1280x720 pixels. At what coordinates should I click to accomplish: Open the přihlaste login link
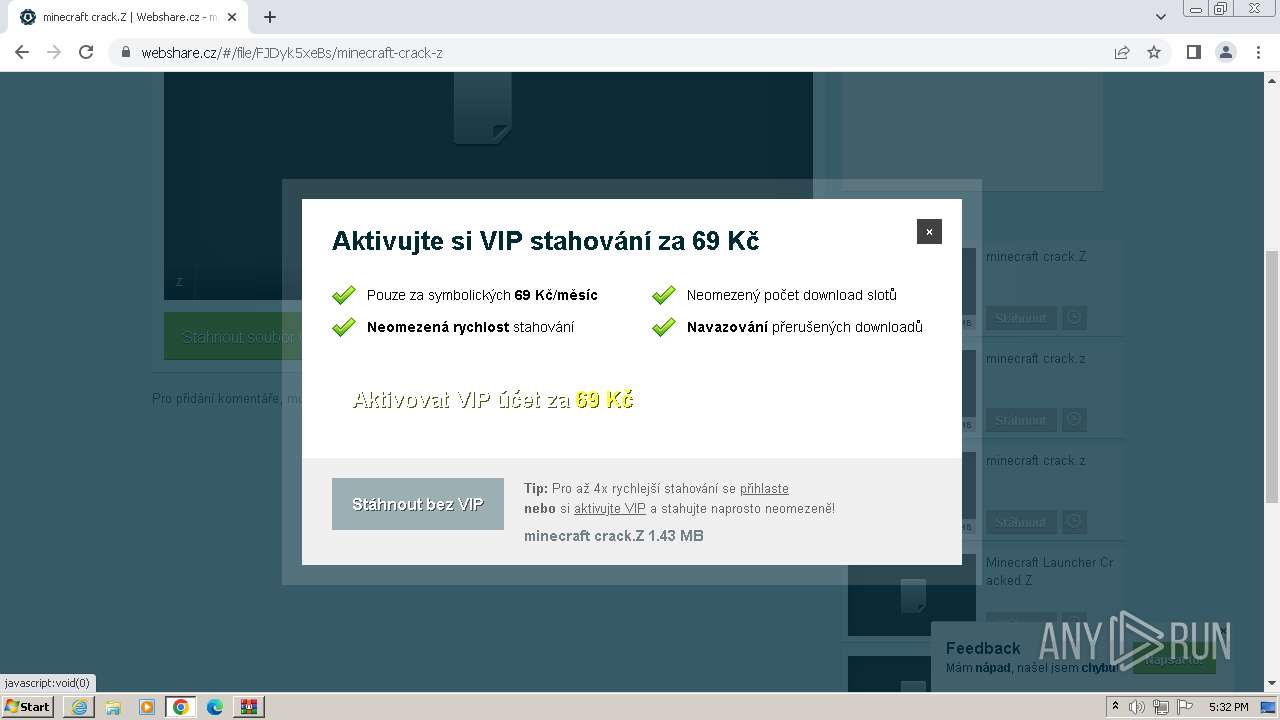764,488
